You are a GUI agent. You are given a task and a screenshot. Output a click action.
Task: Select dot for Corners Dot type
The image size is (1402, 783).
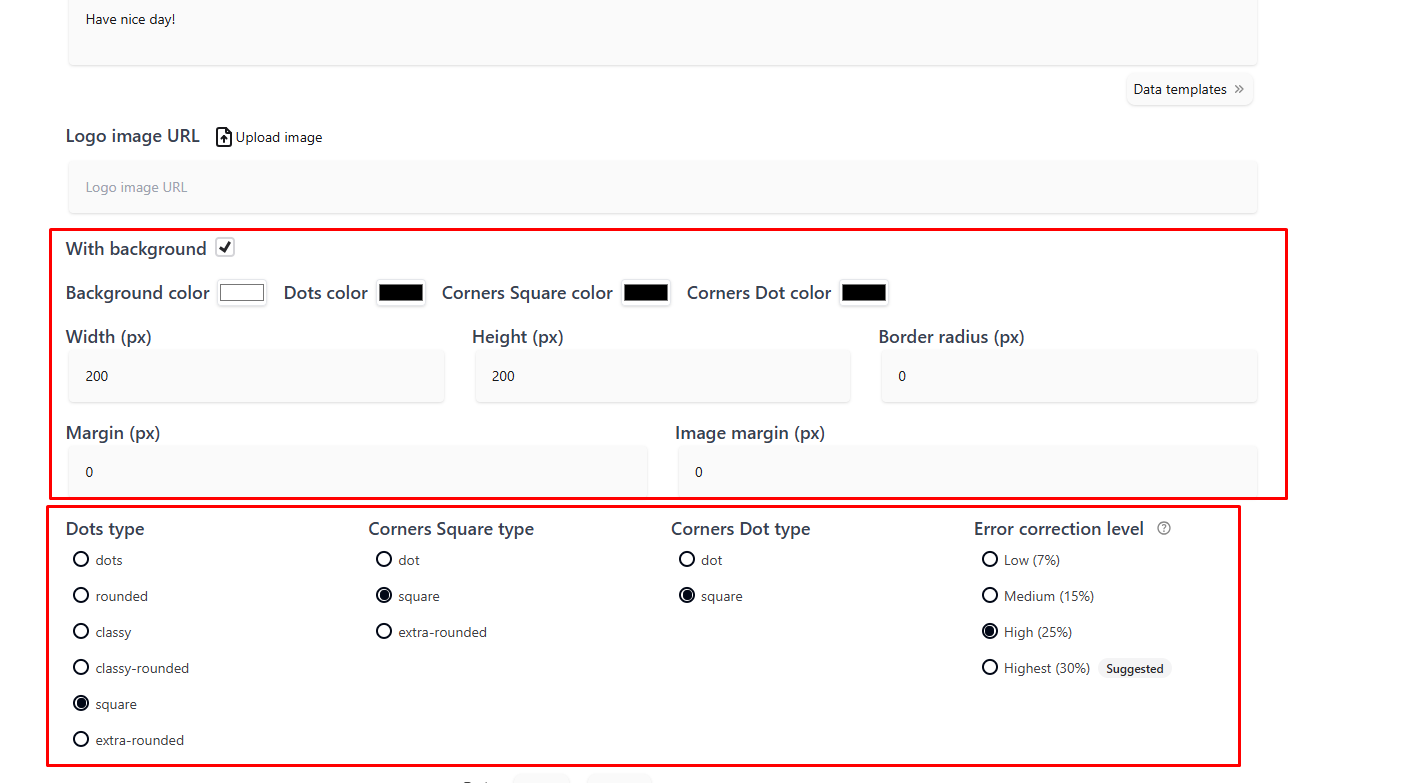[x=687, y=559]
